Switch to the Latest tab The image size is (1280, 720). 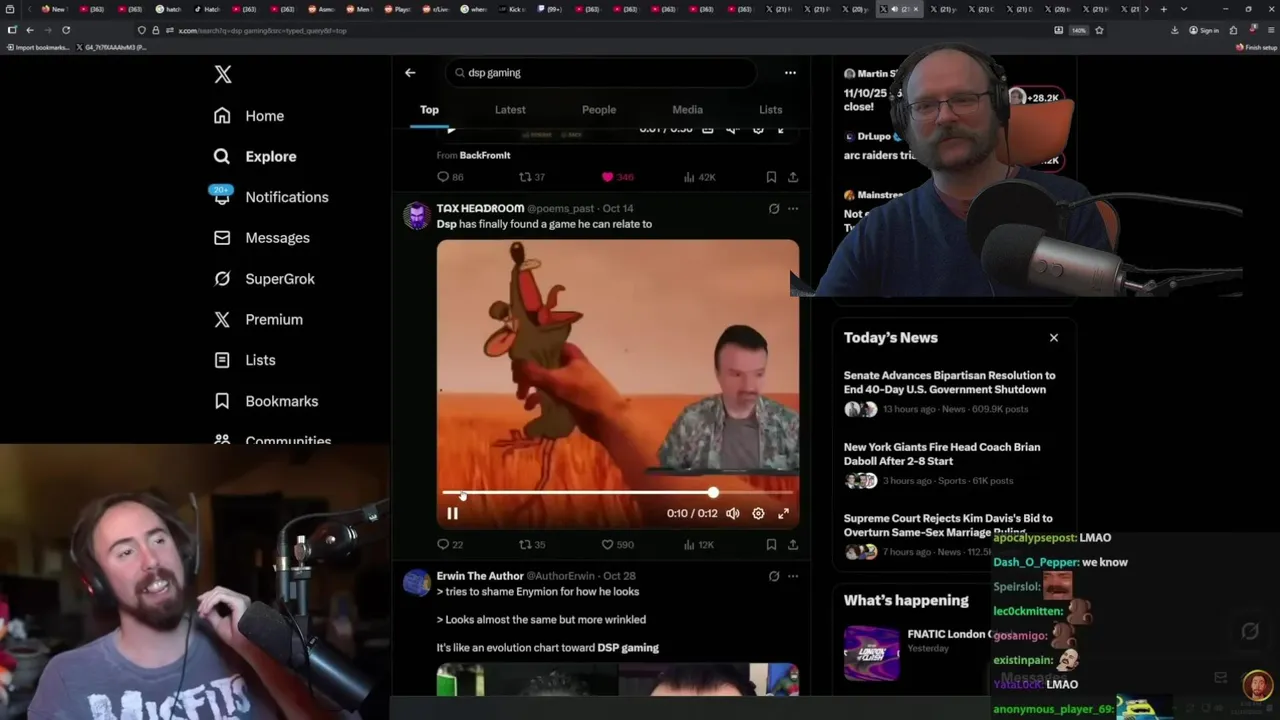tap(510, 110)
